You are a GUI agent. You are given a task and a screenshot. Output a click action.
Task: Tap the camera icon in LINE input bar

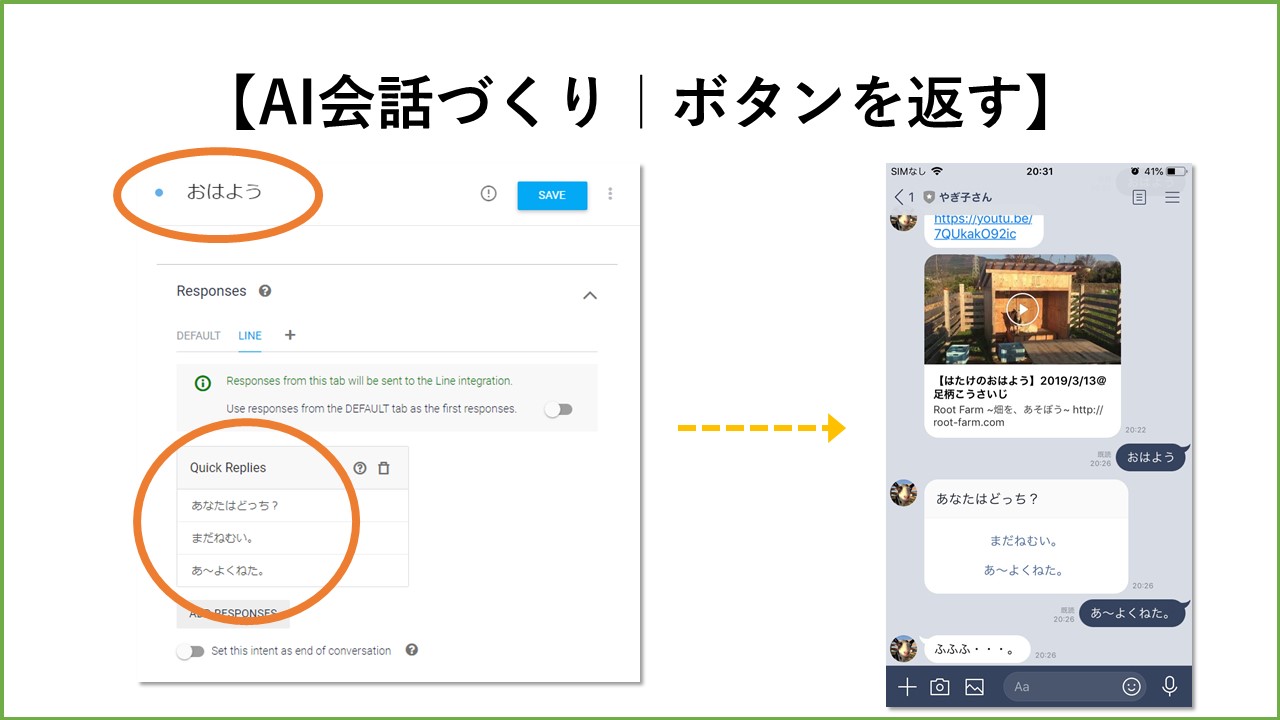pyautogui.click(x=940, y=687)
